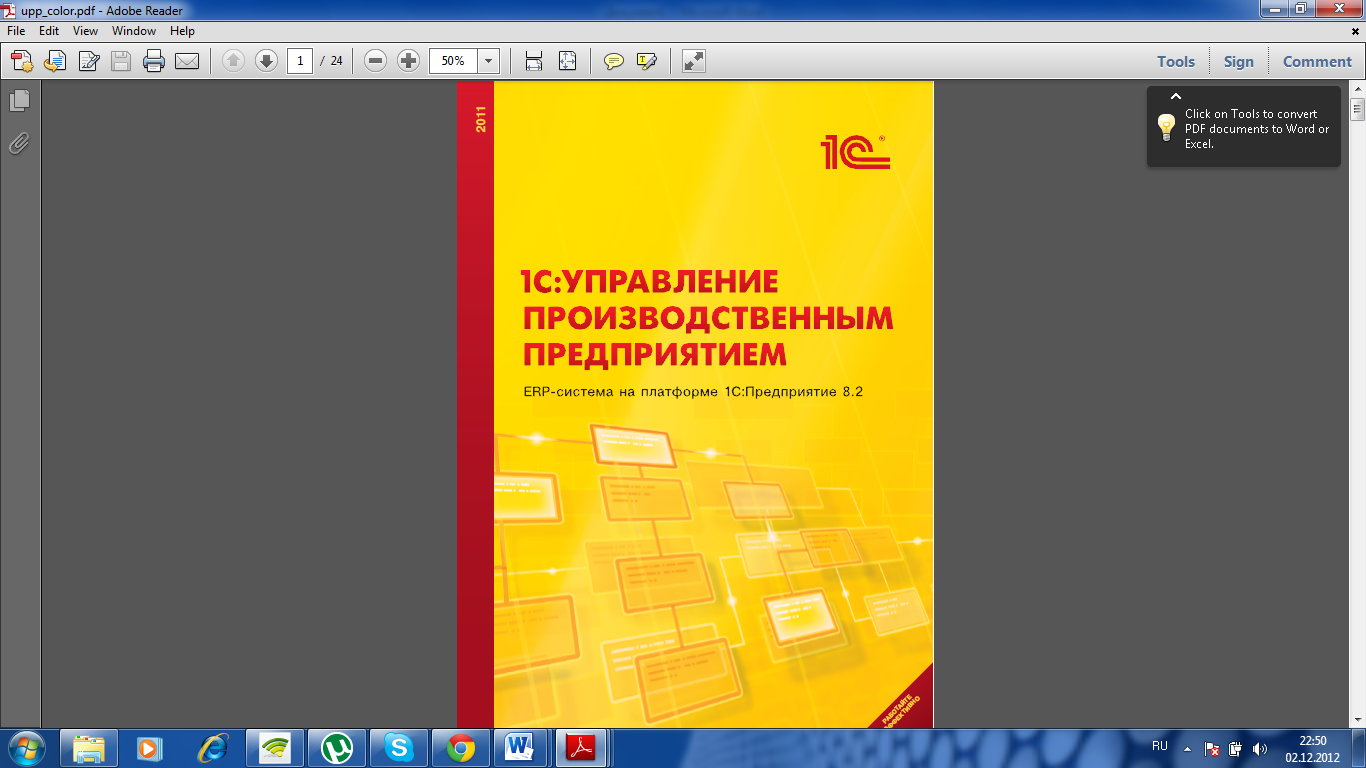Collapse the Tools tip popup caret
Screen dimensions: 1366x768
point(1176,96)
